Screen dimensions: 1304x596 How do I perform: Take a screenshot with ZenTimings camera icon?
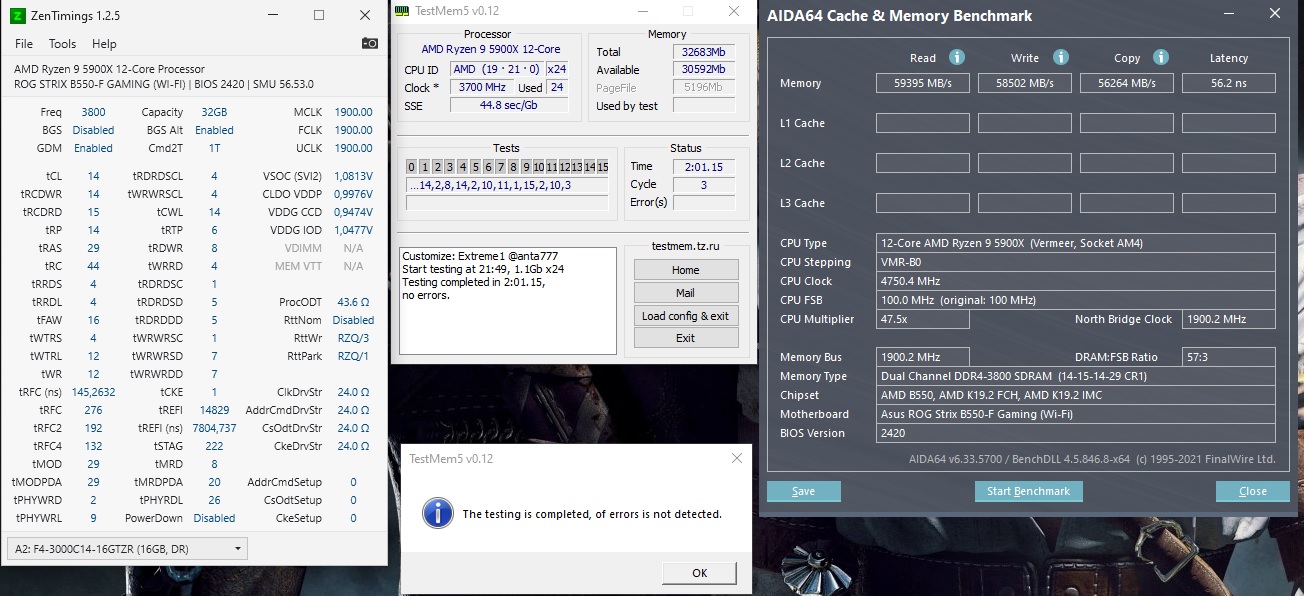369,43
